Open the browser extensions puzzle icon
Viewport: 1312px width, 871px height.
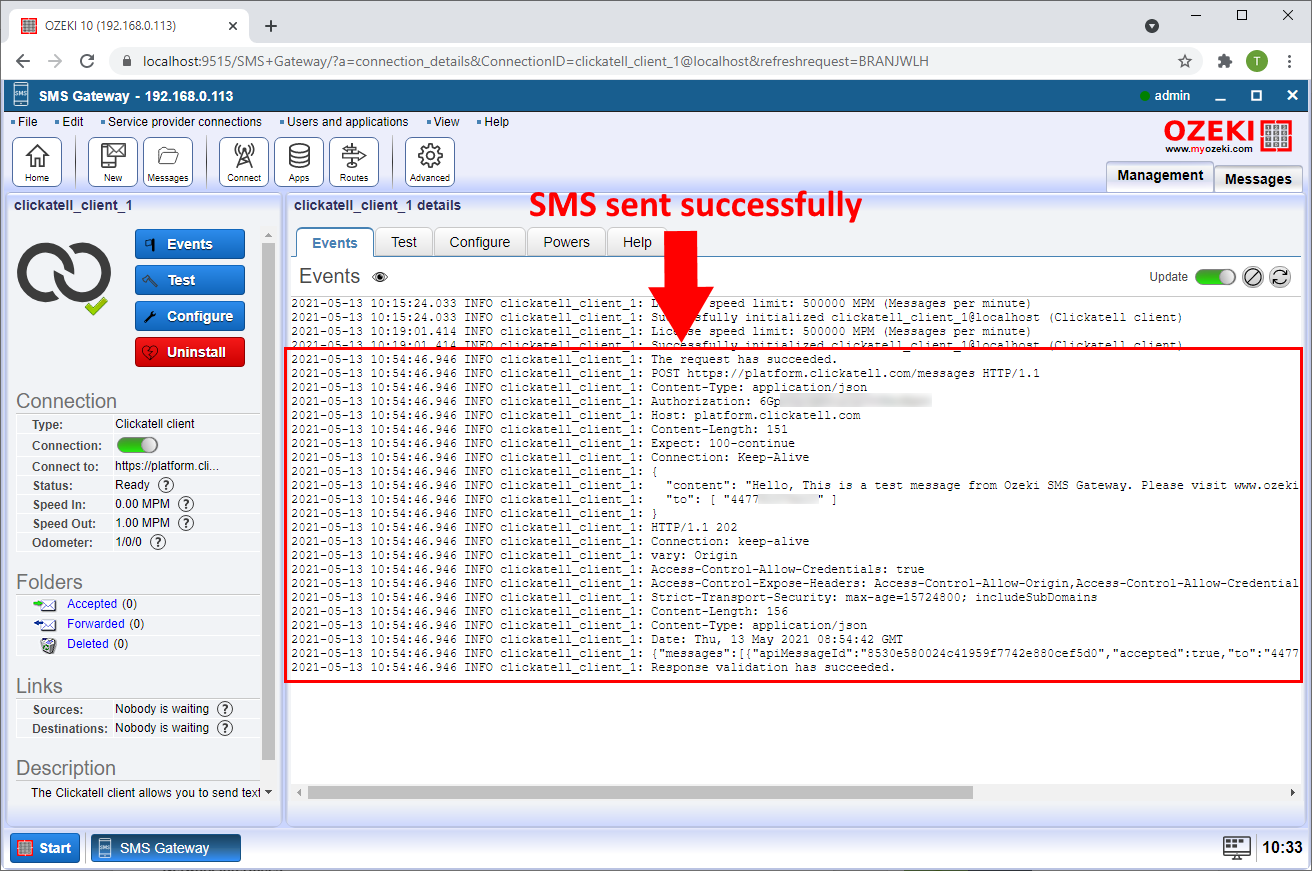[1225, 61]
